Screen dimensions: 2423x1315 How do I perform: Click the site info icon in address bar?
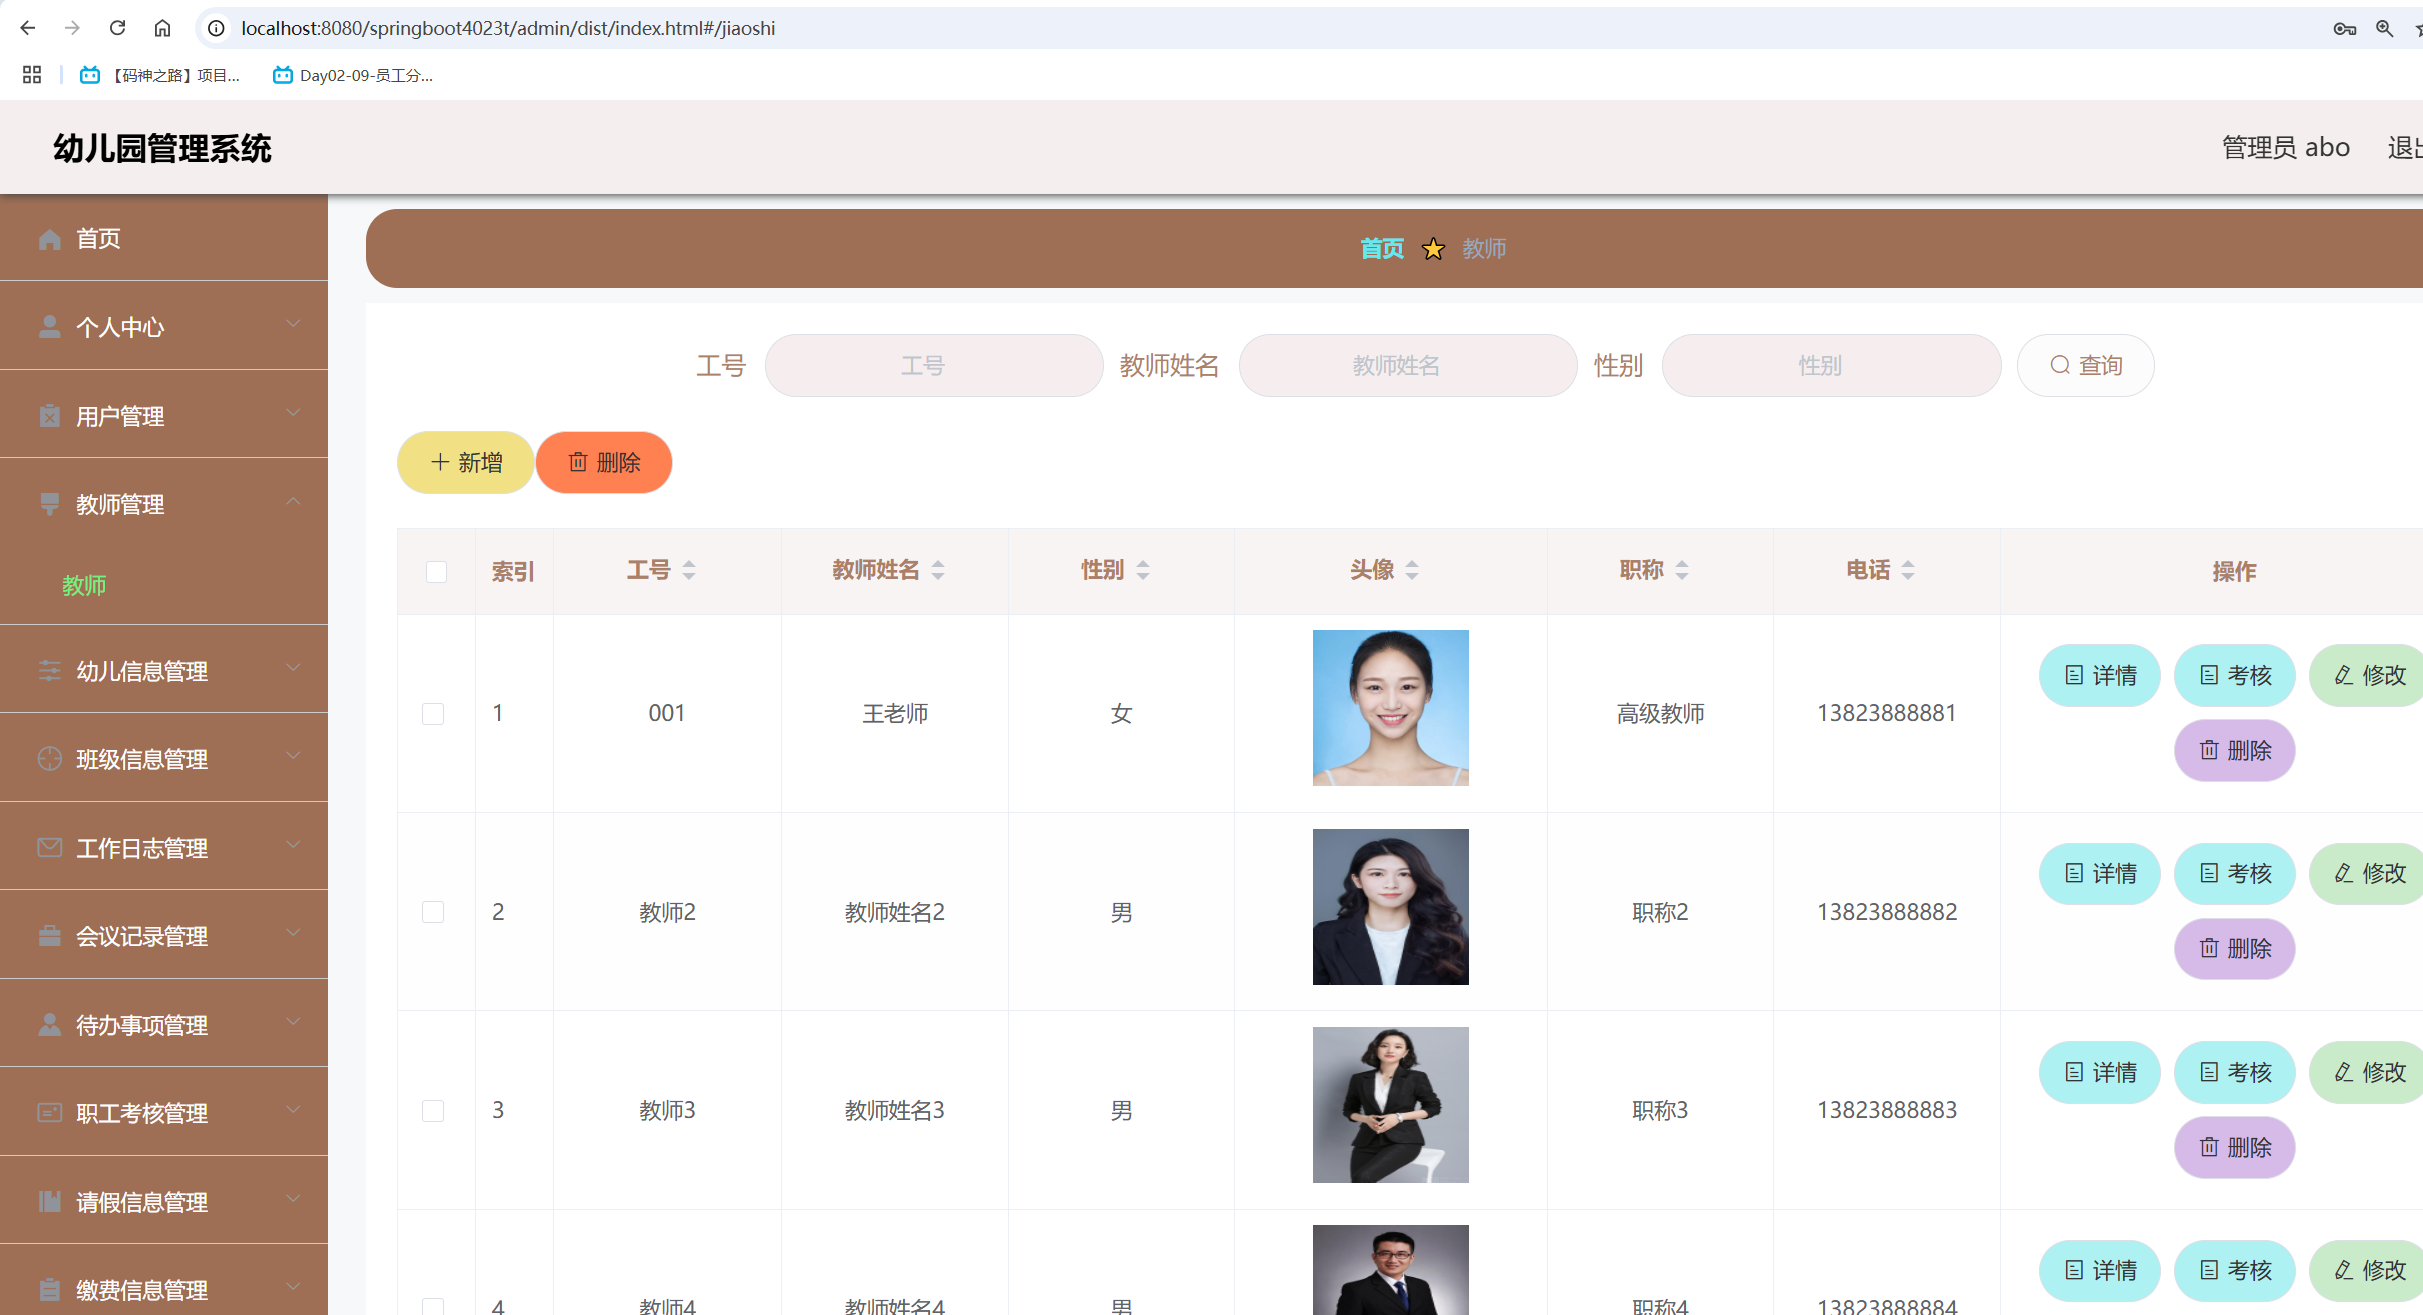(x=216, y=28)
